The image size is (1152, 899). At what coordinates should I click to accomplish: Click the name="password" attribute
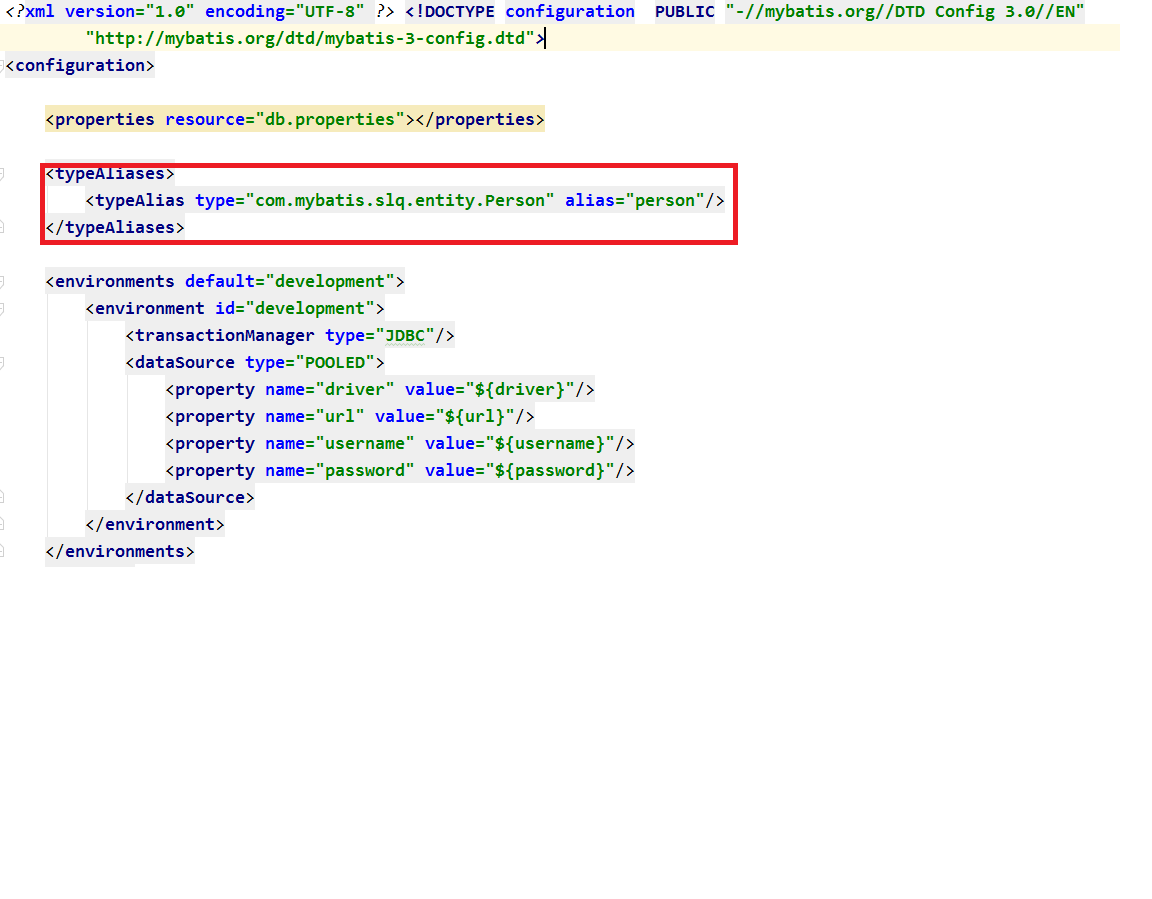pyautogui.click(x=340, y=471)
